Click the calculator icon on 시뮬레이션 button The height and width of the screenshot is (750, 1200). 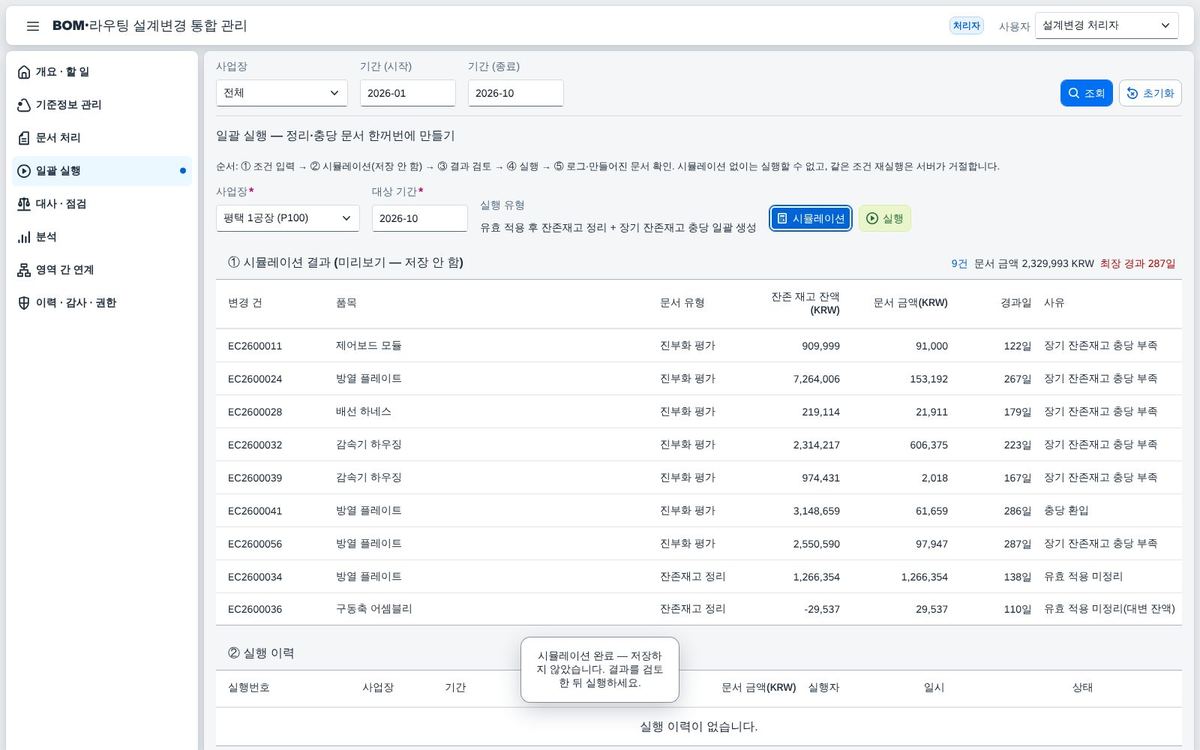[782, 218]
